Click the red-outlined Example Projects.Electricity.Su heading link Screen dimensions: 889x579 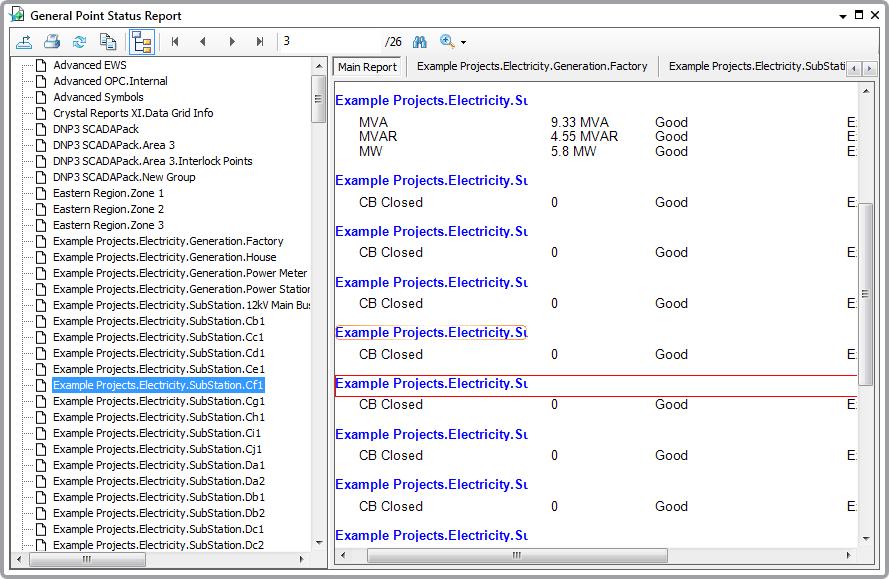[430, 384]
